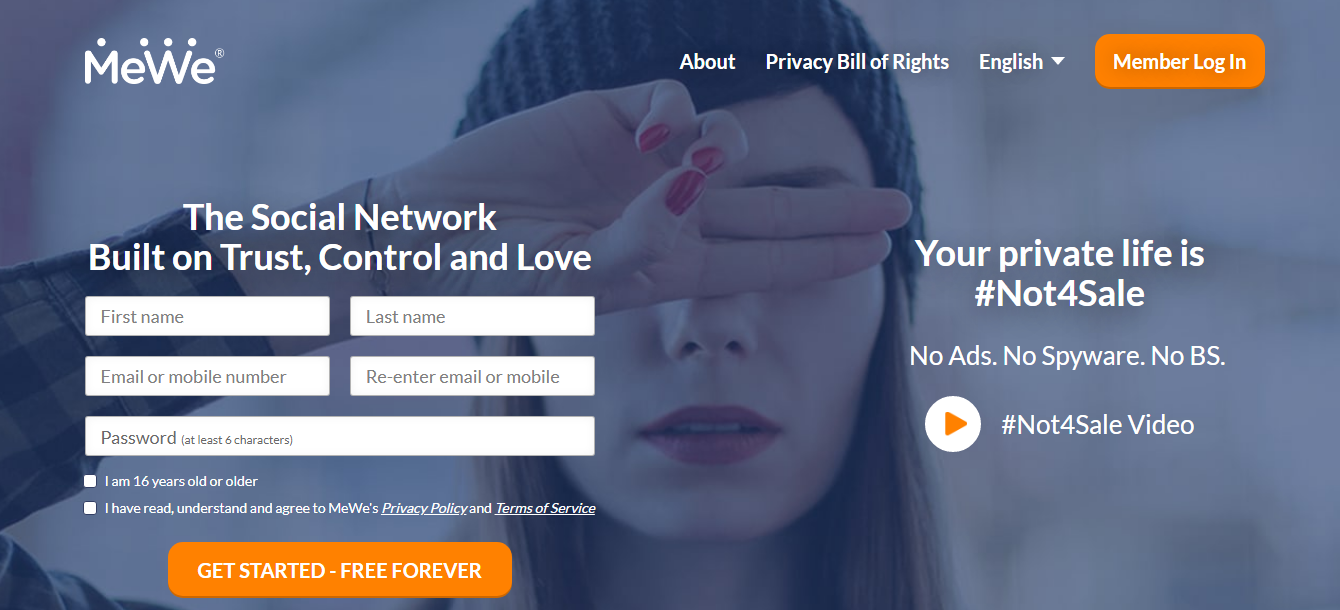Click Get Started - Free Forever button
This screenshot has height=610, width=1340.
340,570
